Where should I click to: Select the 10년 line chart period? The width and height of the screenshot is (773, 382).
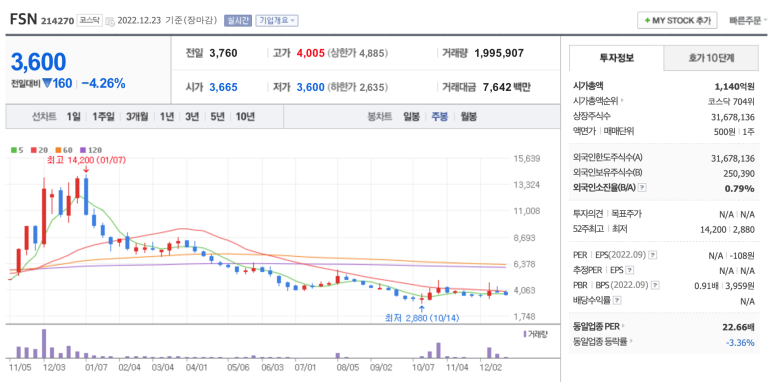(245, 117)
